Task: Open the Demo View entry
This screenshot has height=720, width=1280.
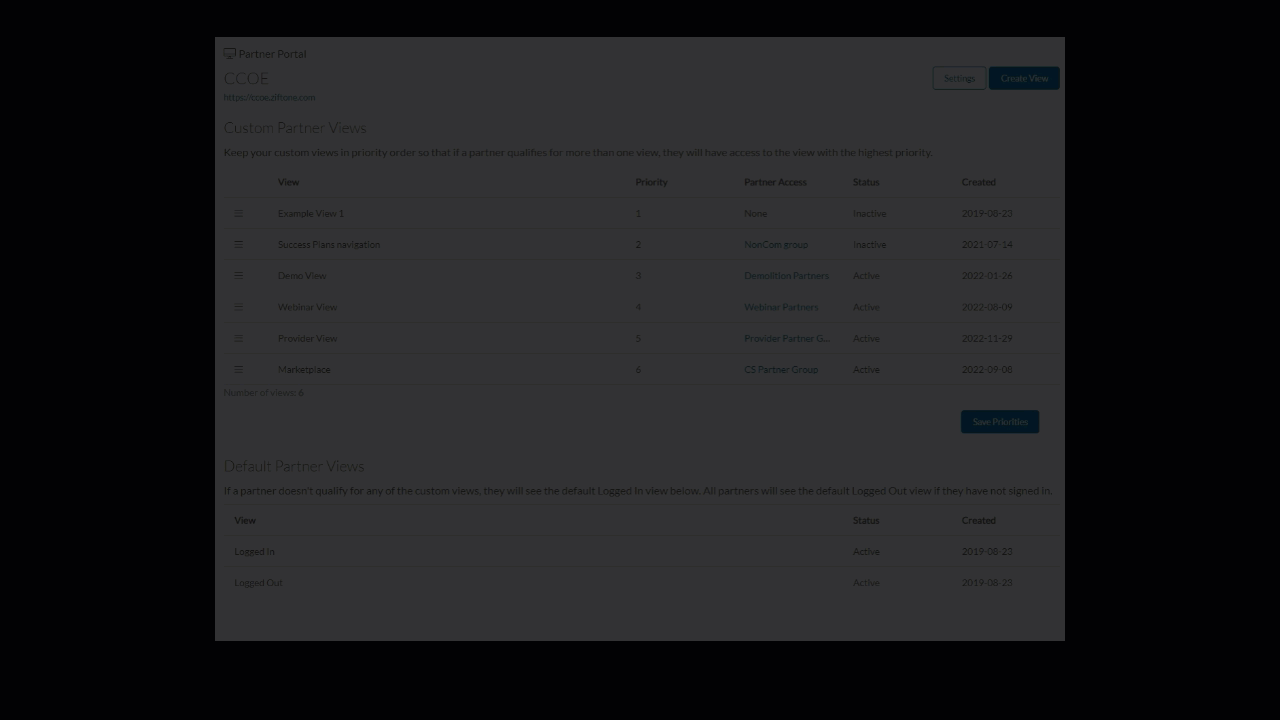Action: (302, 275)
